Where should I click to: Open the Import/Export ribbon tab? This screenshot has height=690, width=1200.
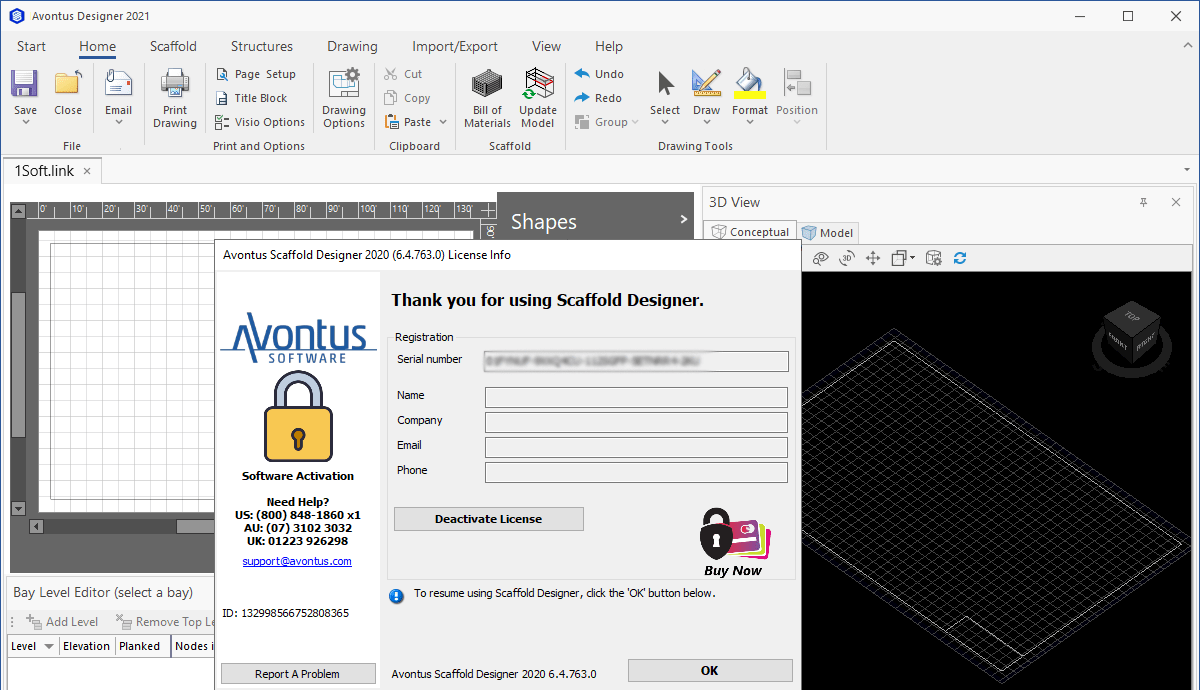tap(455, 46)
